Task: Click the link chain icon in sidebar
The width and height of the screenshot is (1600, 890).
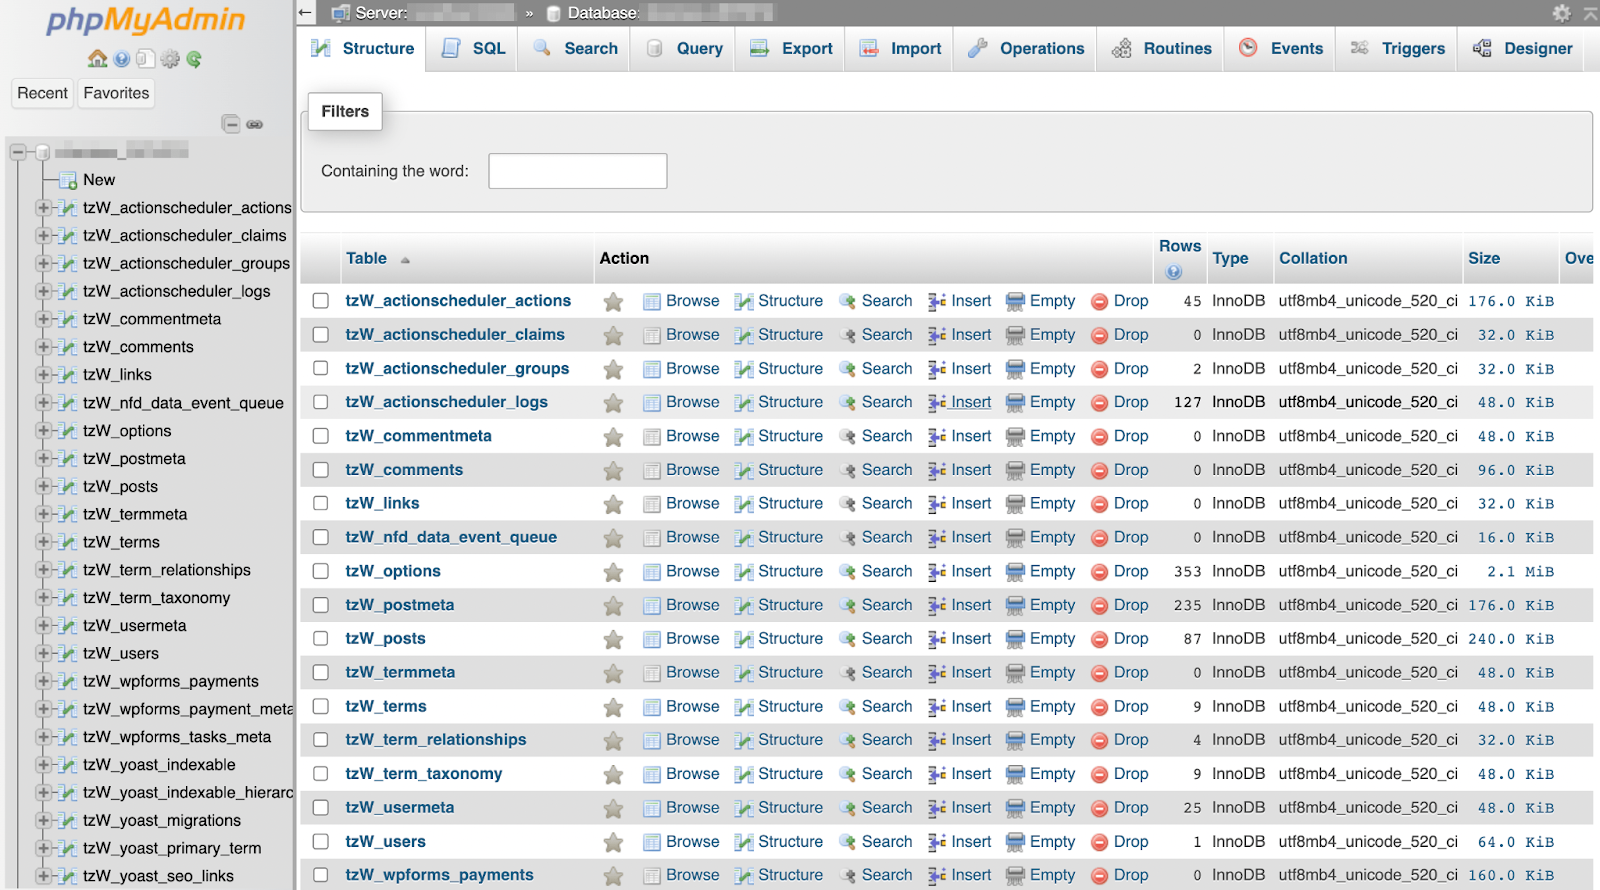Action: (255, 124)
